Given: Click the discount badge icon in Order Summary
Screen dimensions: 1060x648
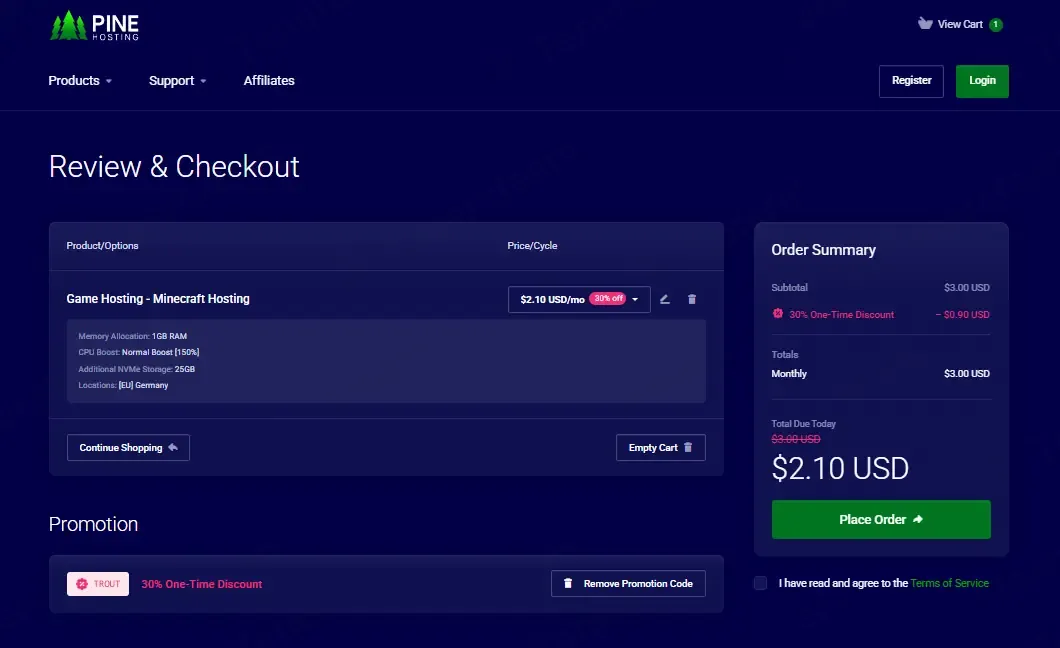Looking at the screenshot, I should 778,314.
